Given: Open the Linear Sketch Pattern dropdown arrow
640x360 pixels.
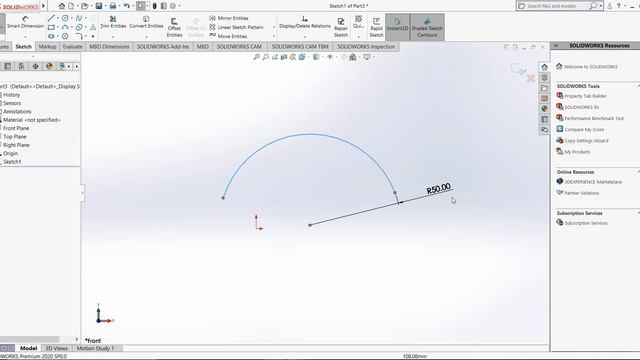Looking at the screenshot, I should click(x=273, y=27).
